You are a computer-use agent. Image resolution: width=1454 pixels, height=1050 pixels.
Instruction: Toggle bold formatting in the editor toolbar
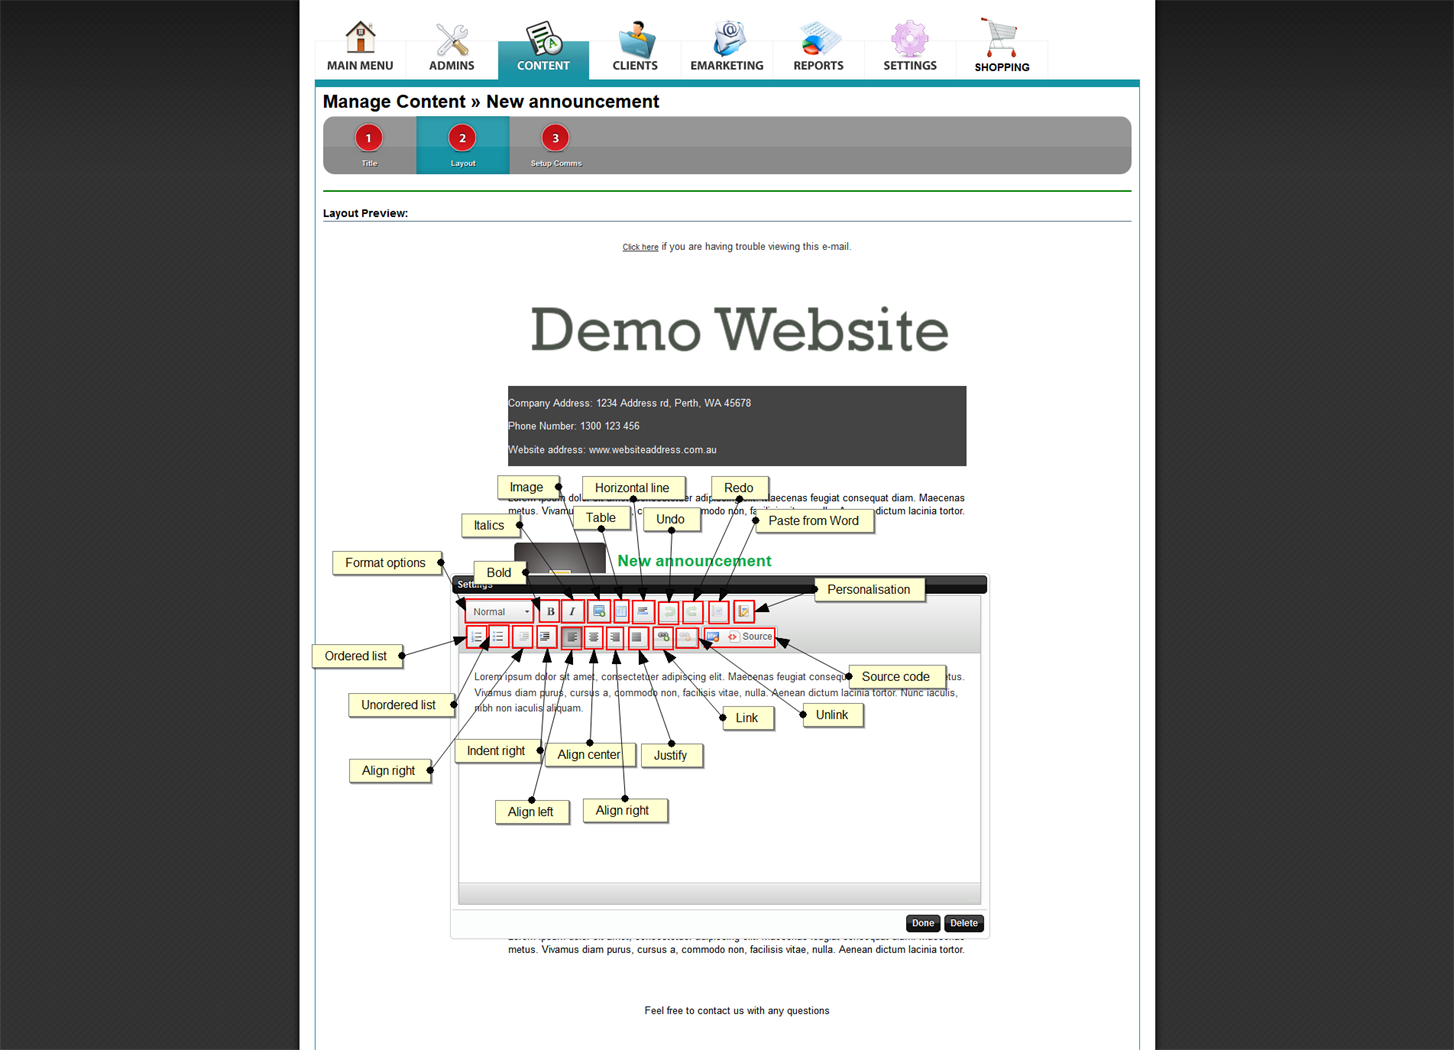(x=550, y=612)
